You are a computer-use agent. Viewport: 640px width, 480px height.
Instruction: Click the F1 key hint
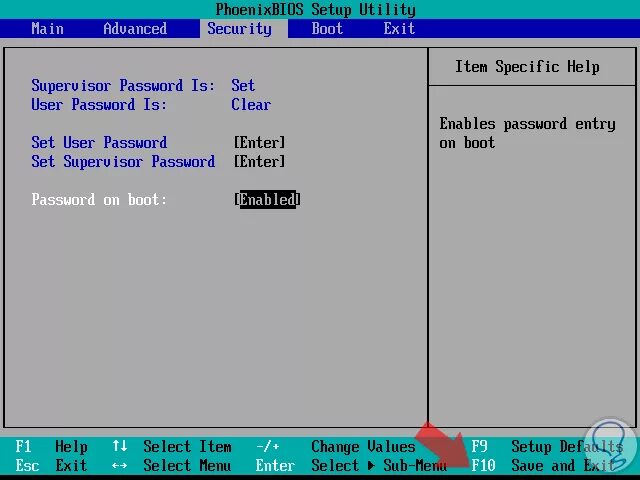point(23,447)
